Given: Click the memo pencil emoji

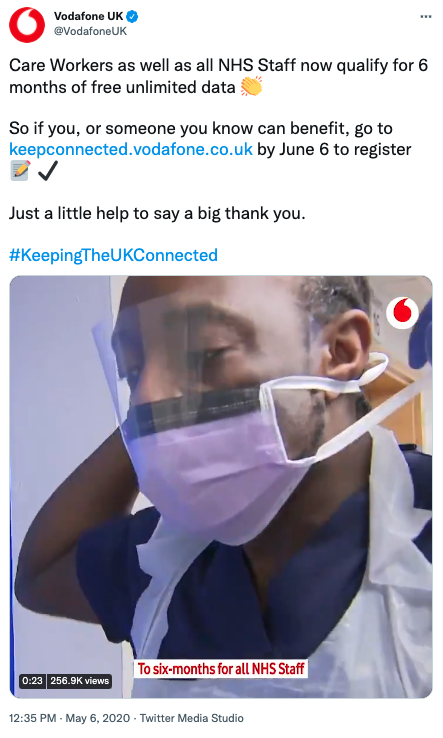Looking at the screenshot, I should pyautogui.click(x=20, y=170).
